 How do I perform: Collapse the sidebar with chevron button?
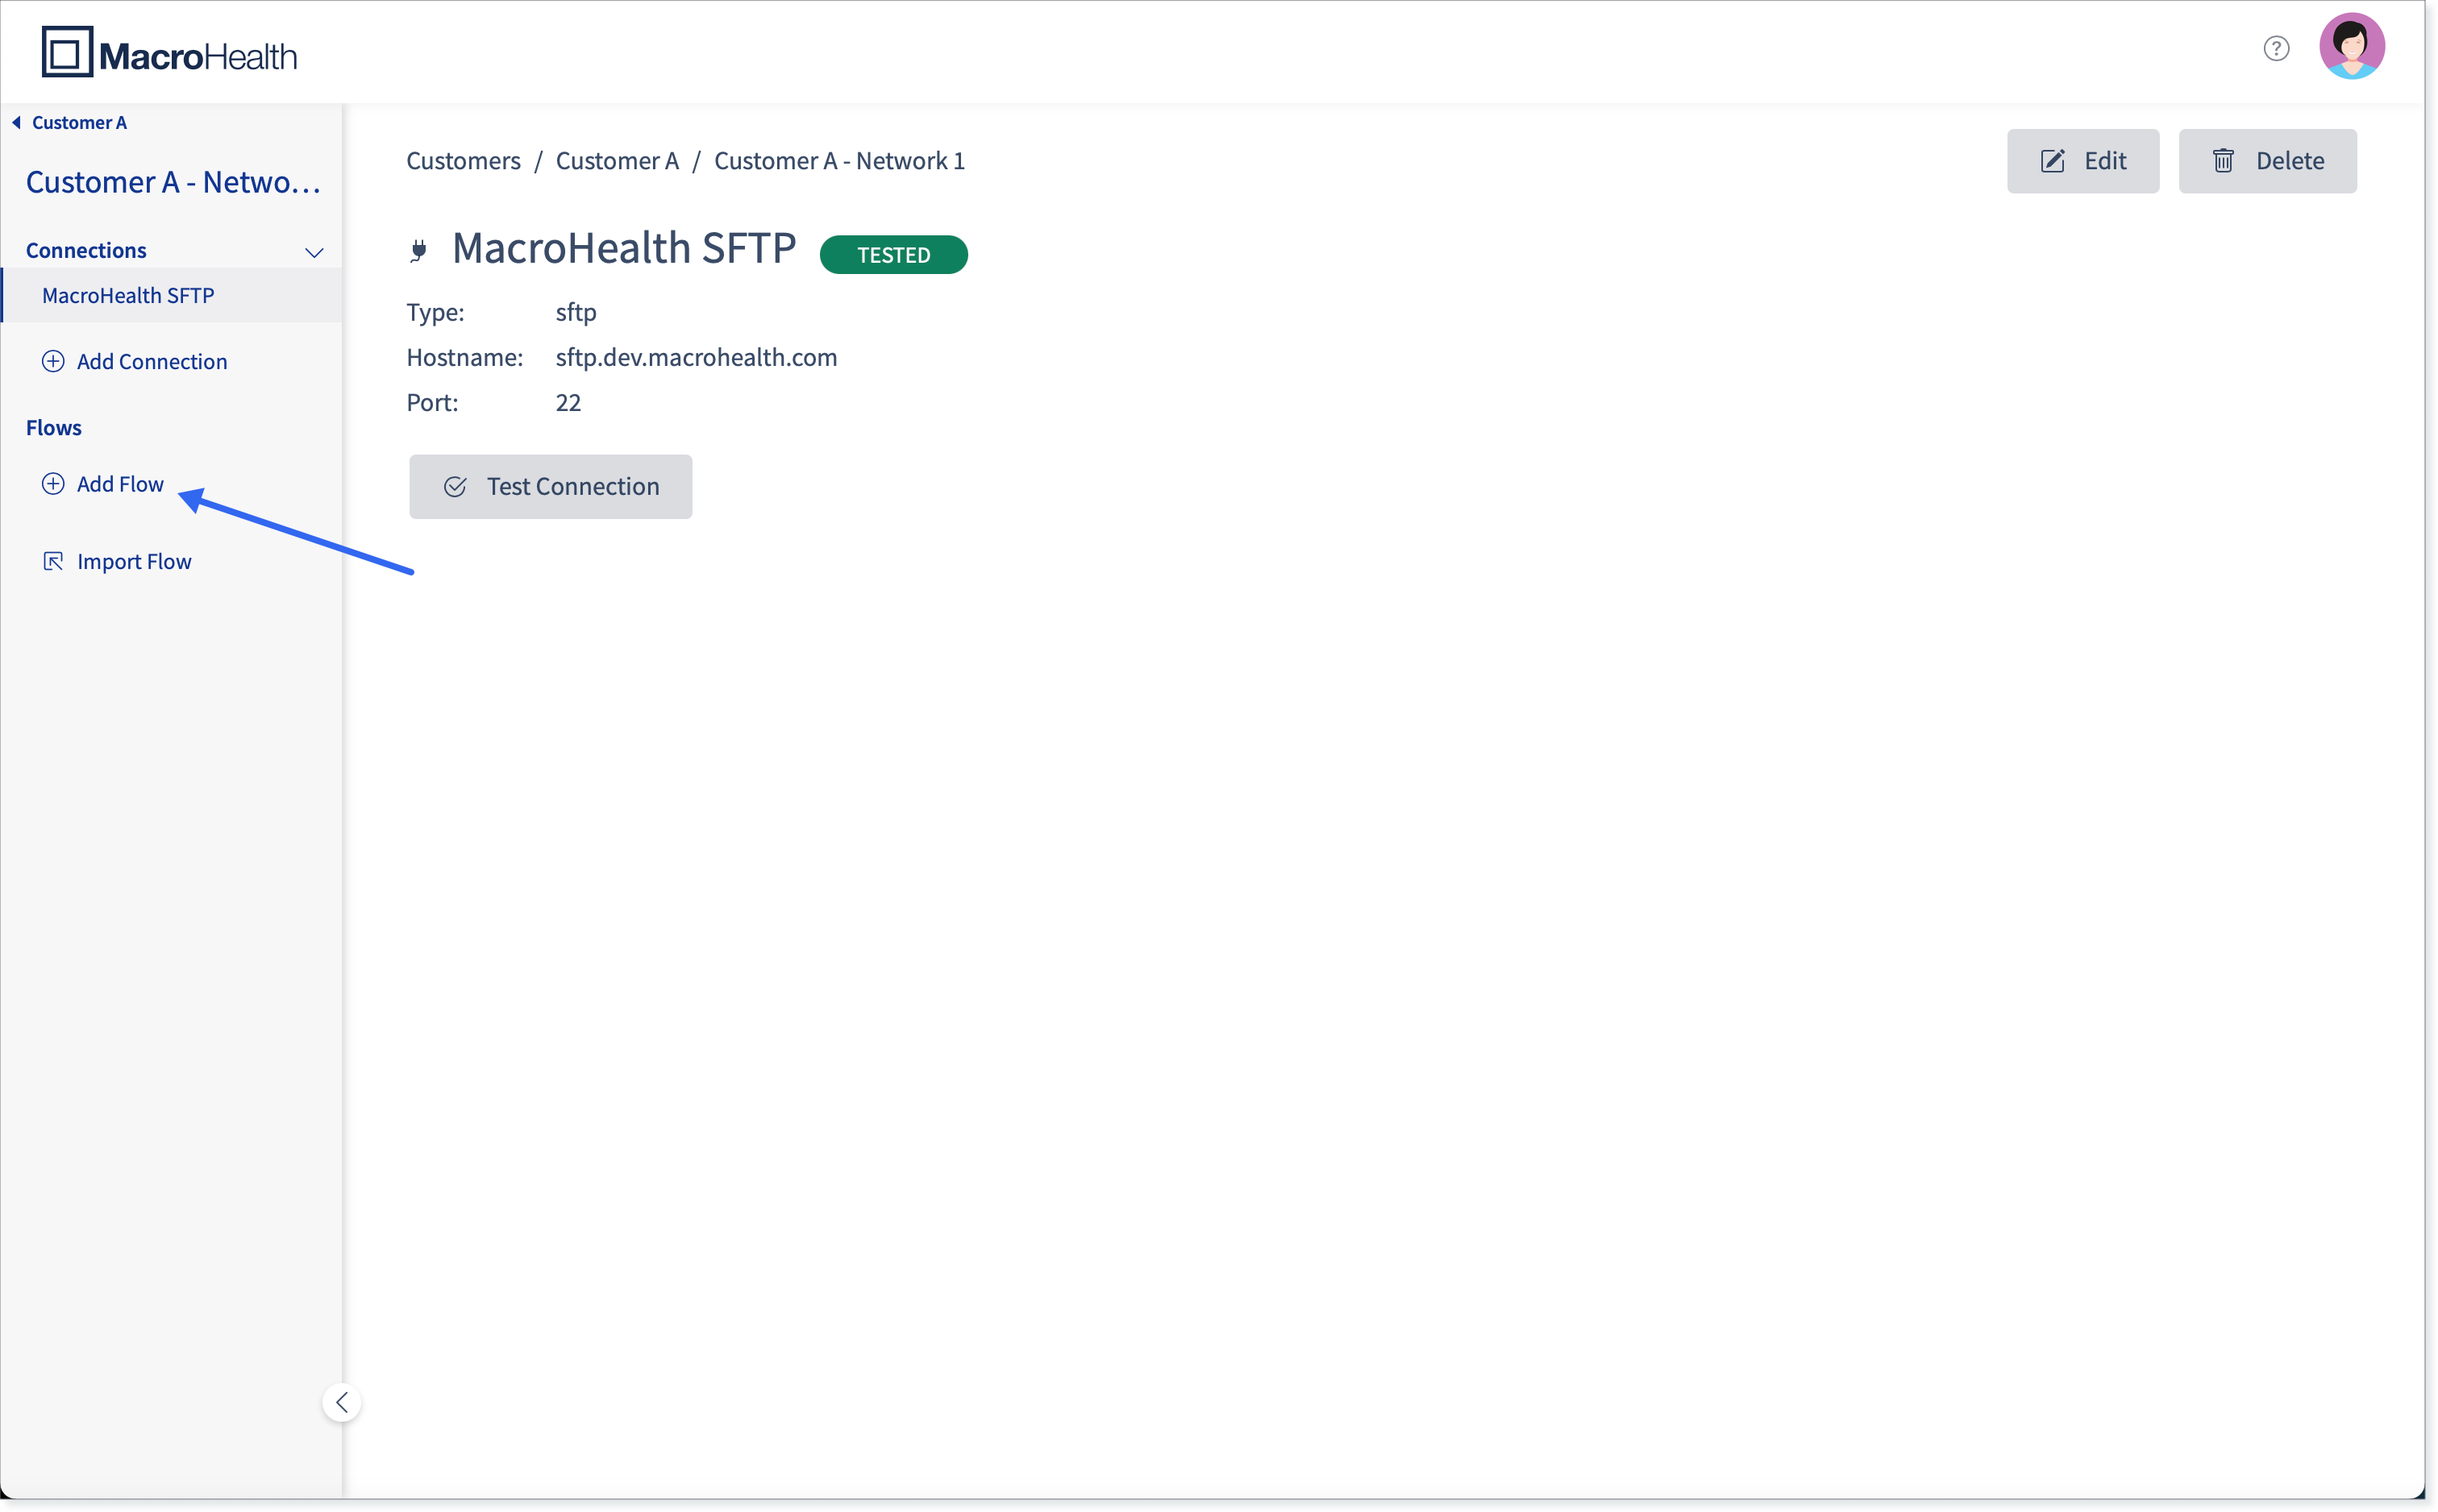[x=342, y=1402]
